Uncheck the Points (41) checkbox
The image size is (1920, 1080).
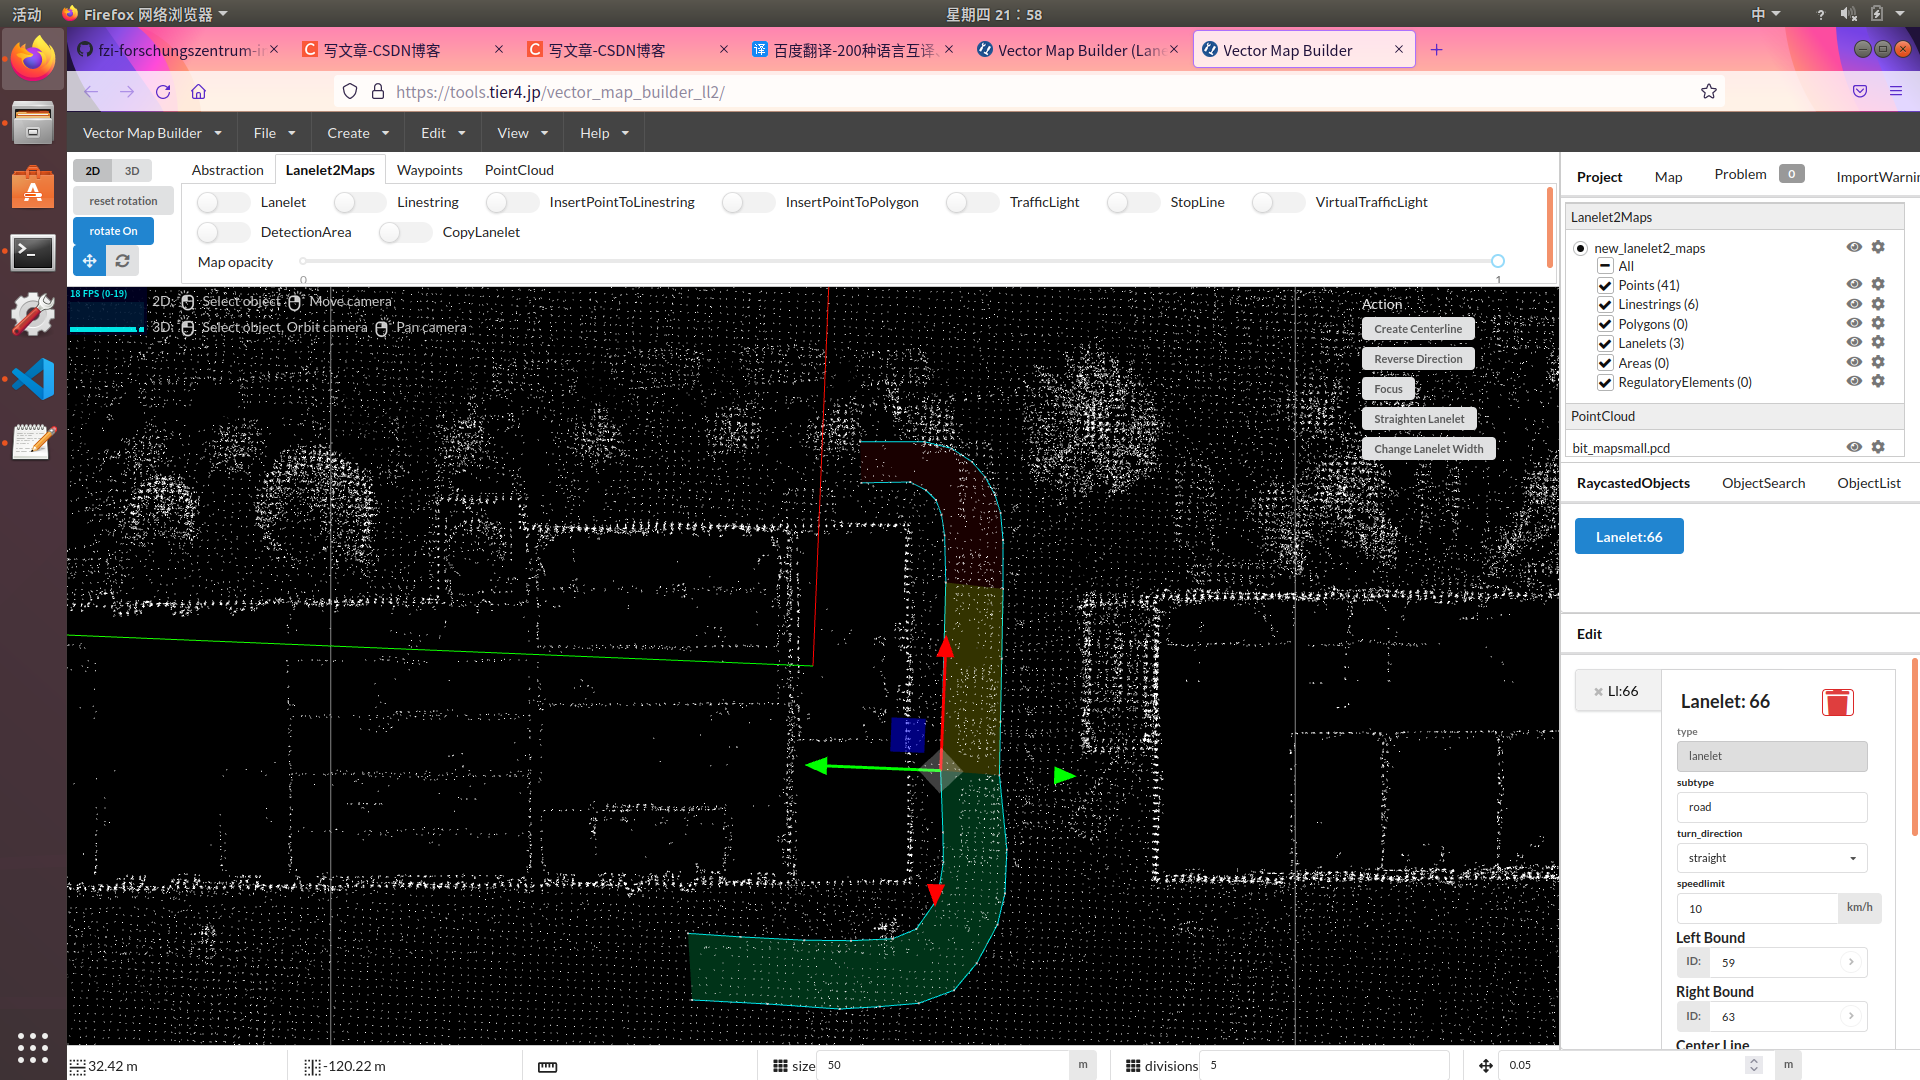pyautogui.click(x=1605, y=285)
